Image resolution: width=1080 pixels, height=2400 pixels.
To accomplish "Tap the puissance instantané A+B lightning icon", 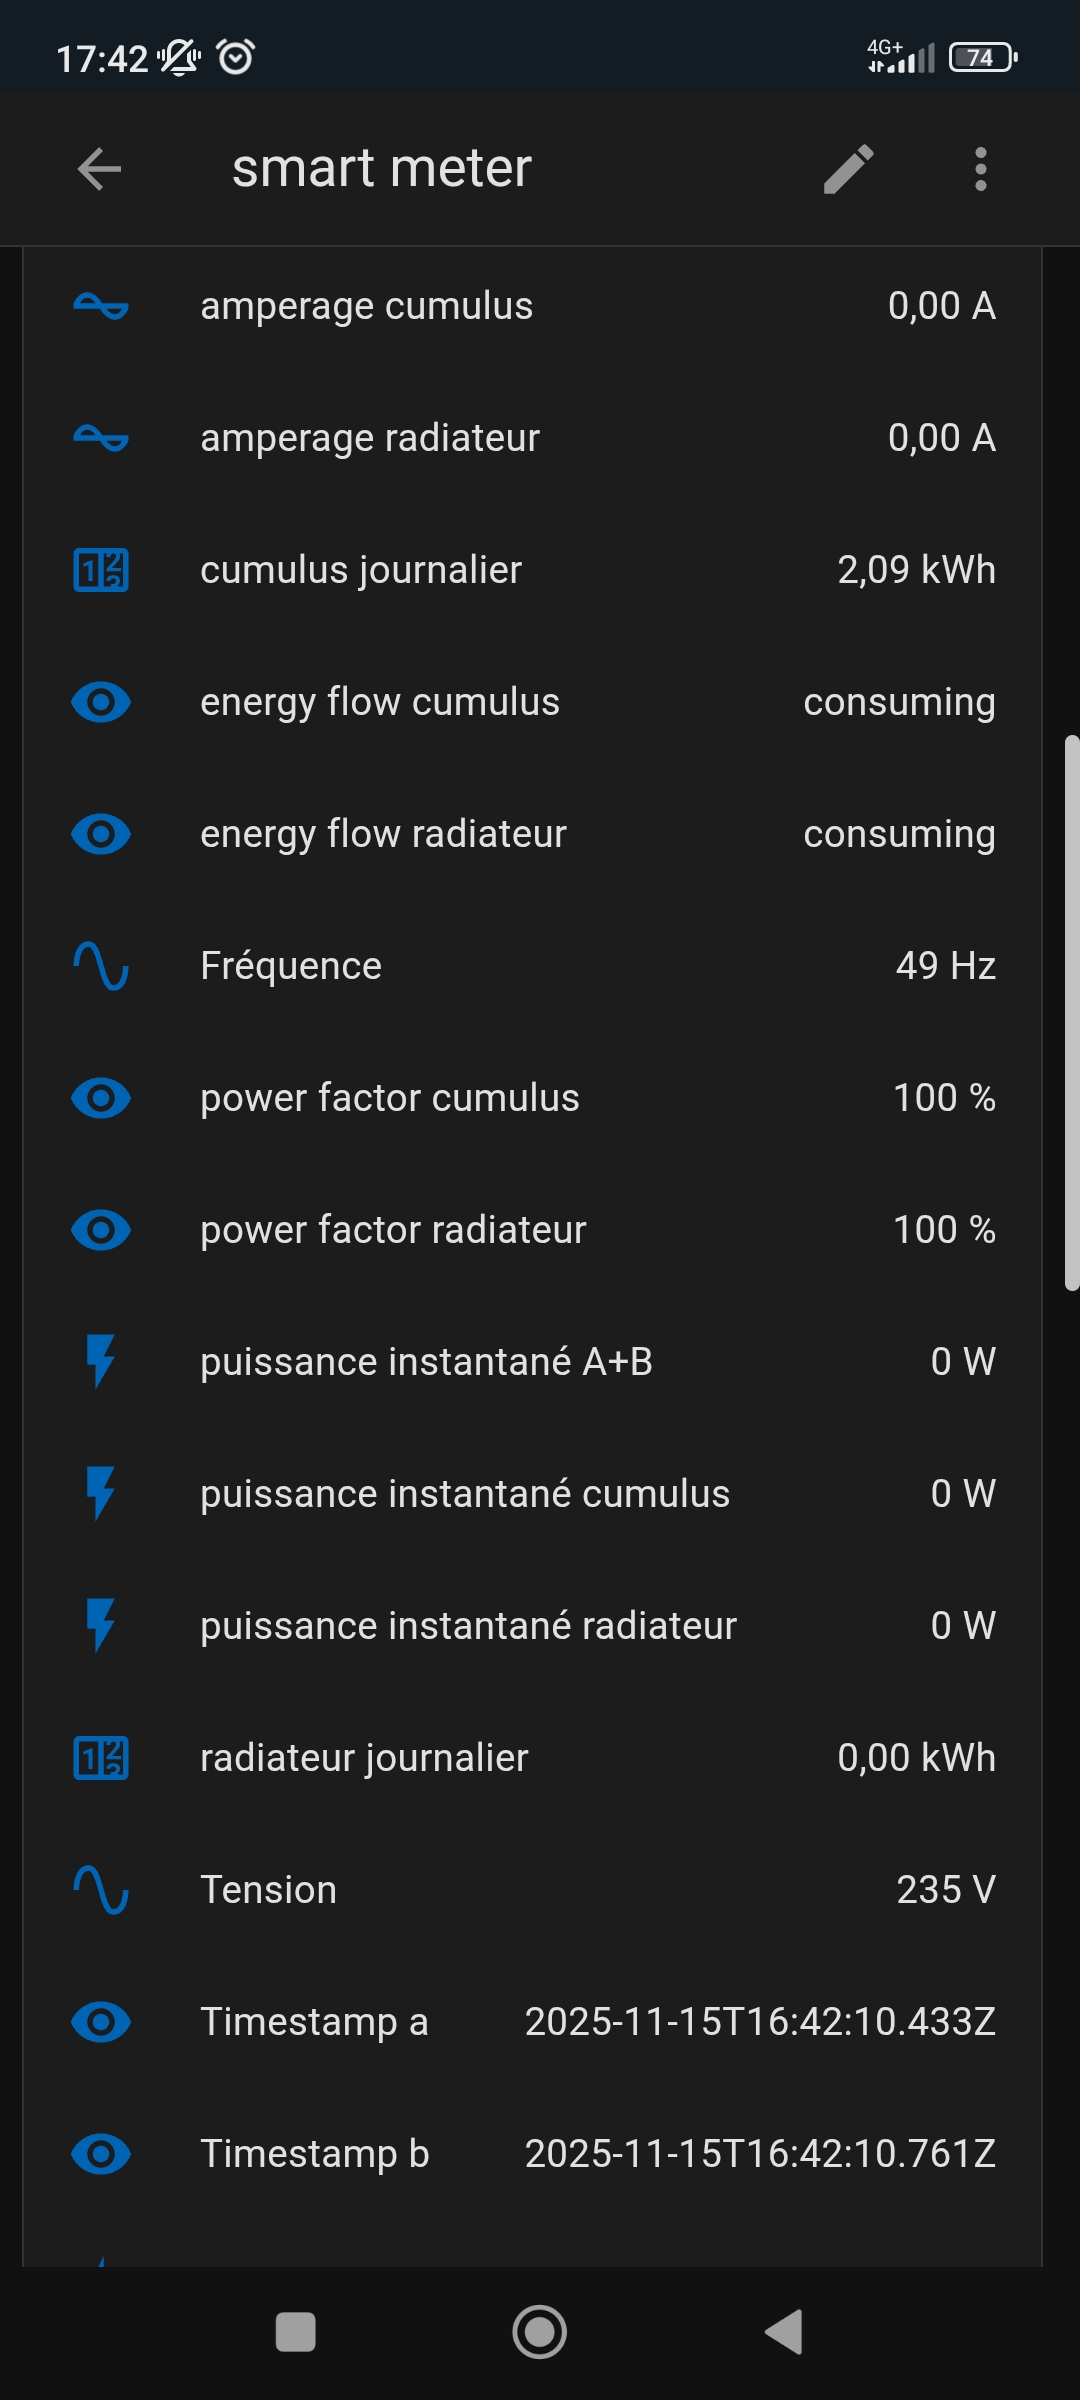I will pos(101,1362).
